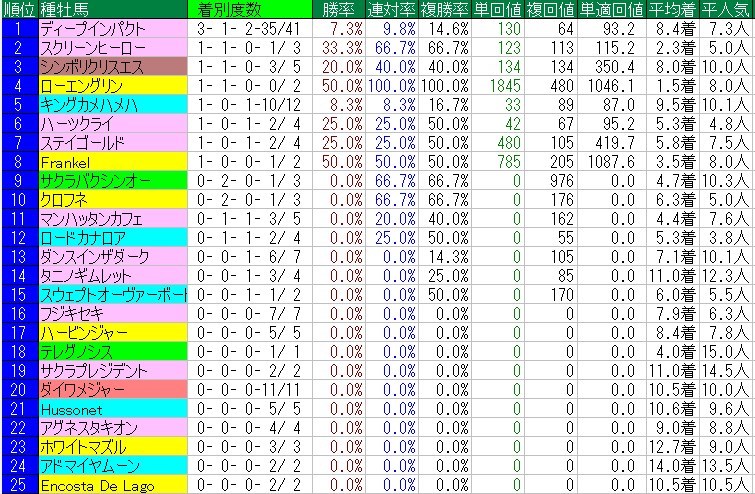Click the 350.4 value in シンボリクリスエス row

[x=612, y=66]
